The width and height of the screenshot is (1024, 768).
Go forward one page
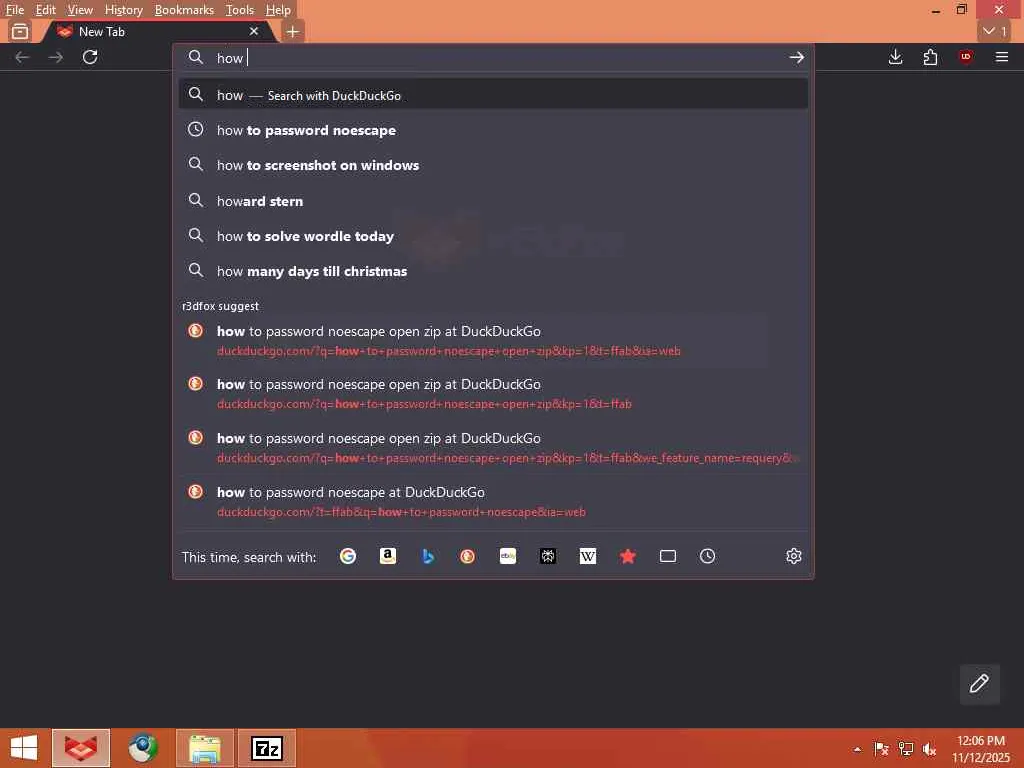click(x=56, y=57)
